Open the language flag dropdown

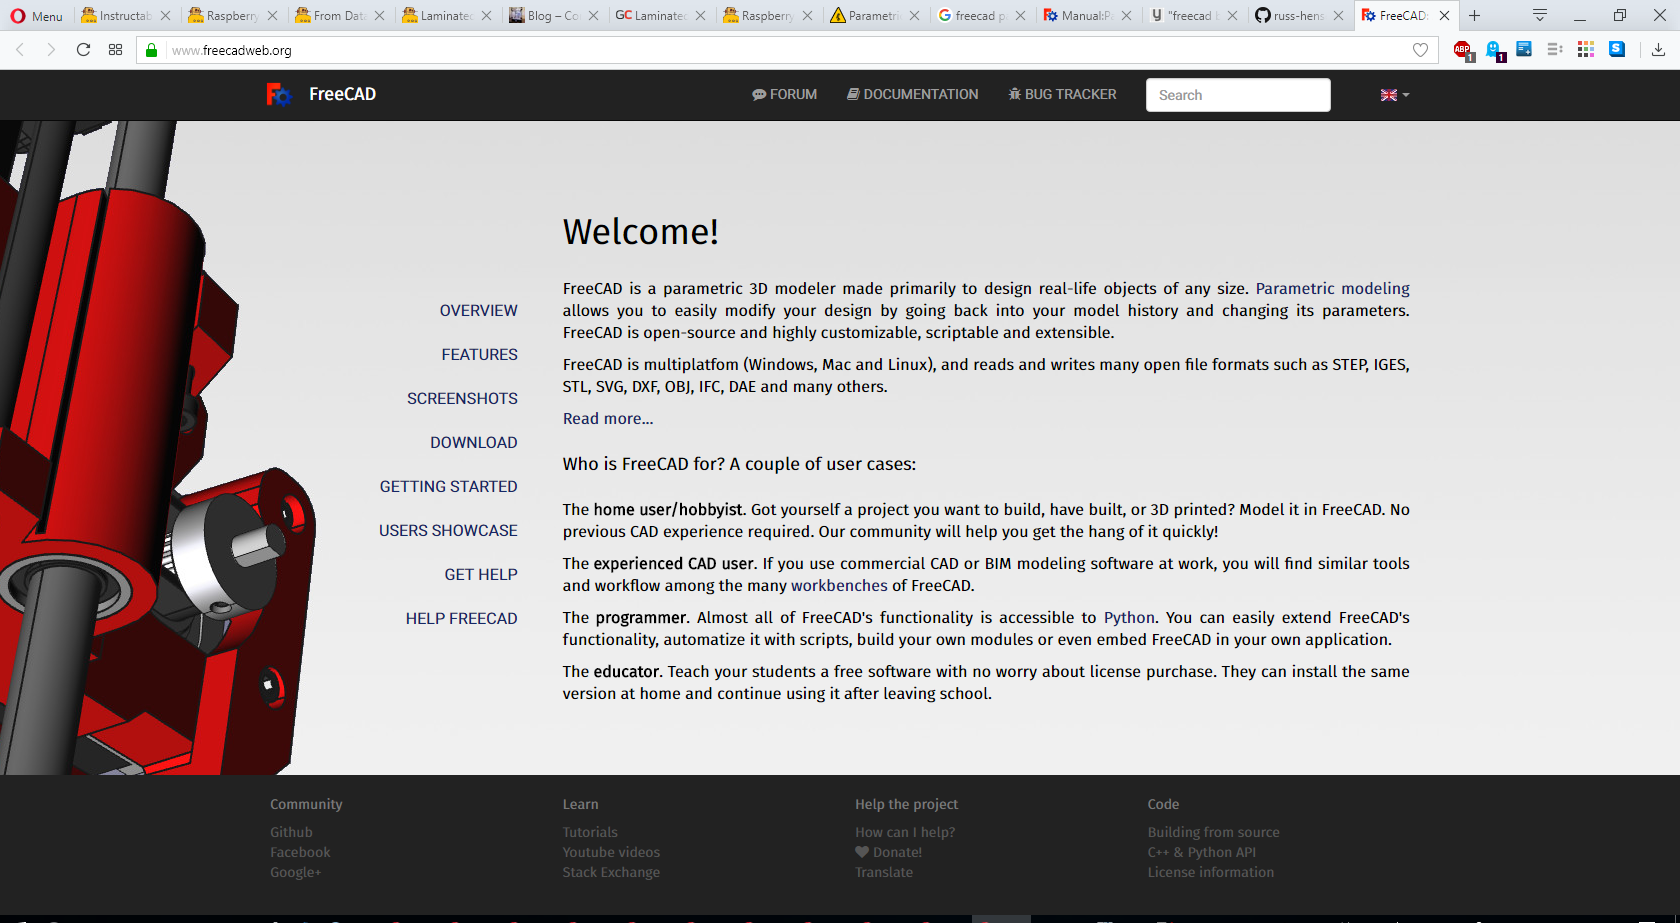[1395, 95]
